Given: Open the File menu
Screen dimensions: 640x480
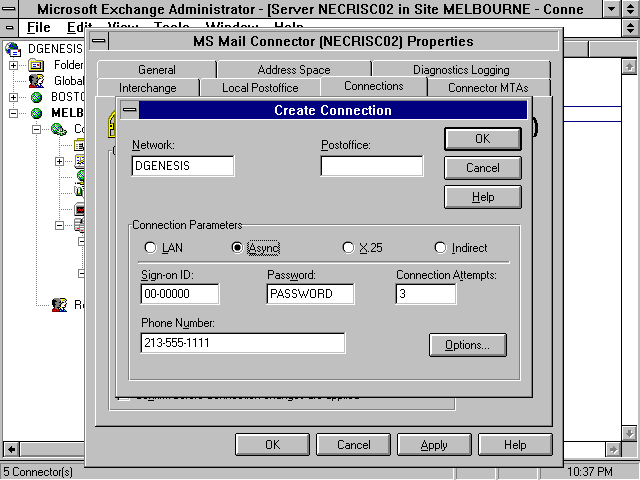Looking at the screenshot, I should tap(38, 27).
